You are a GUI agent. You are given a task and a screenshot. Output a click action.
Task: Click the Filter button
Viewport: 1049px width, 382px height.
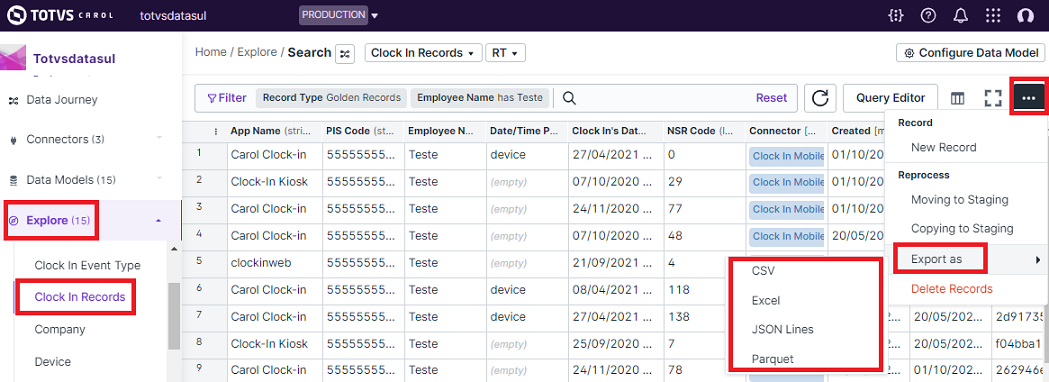227,98
